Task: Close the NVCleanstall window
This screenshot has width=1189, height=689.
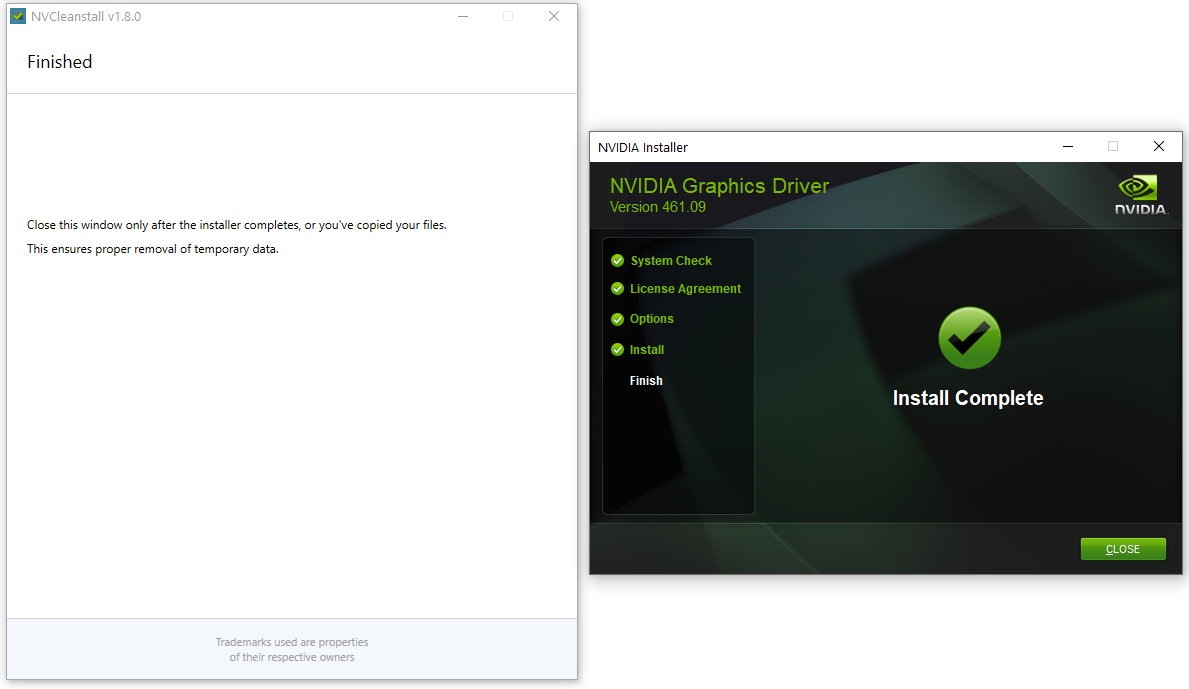Action: 554,16
